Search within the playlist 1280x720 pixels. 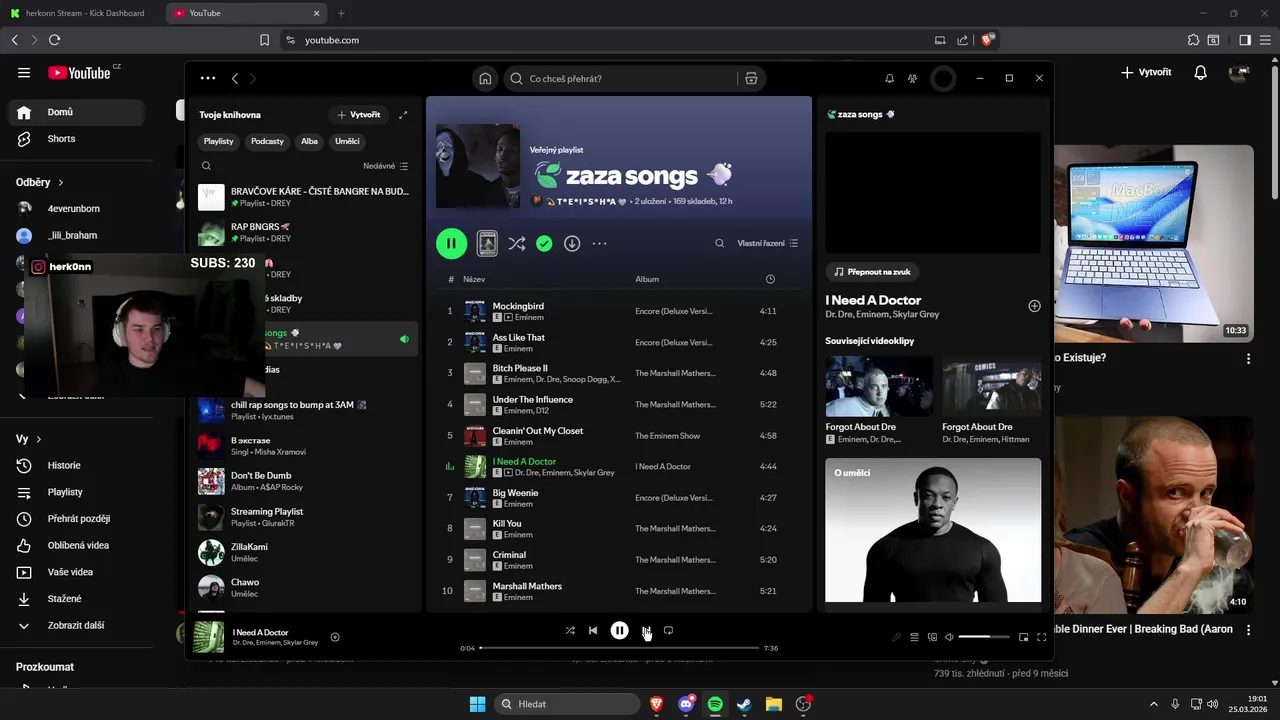719,243
